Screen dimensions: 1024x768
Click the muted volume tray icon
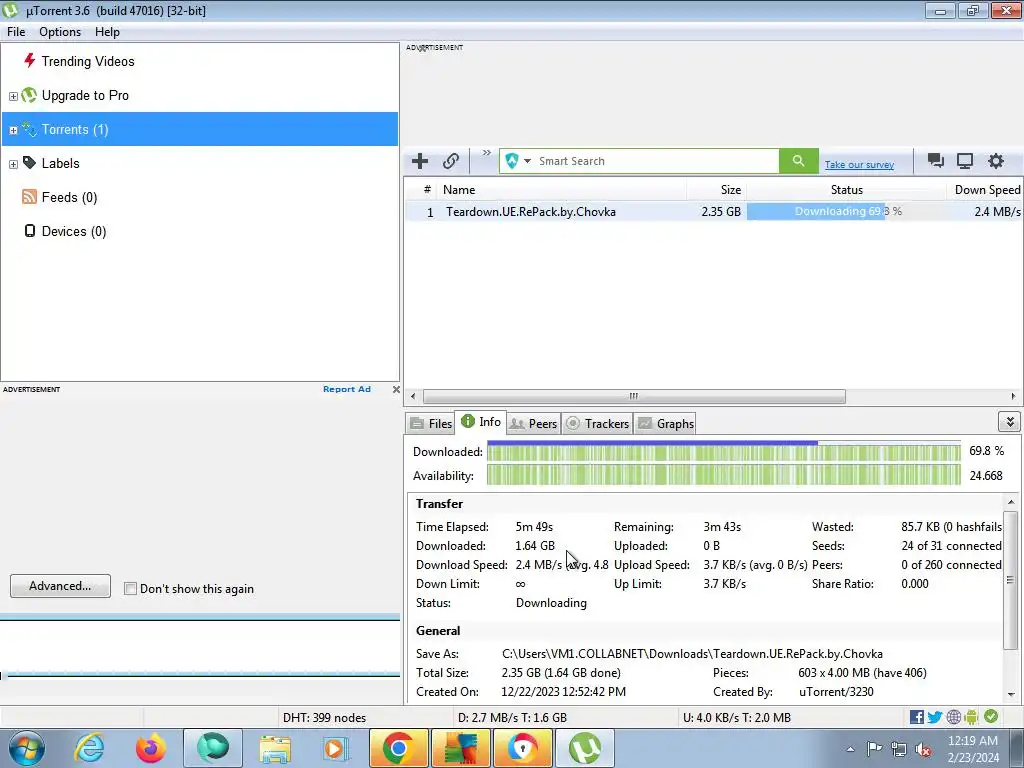(923, 749)
